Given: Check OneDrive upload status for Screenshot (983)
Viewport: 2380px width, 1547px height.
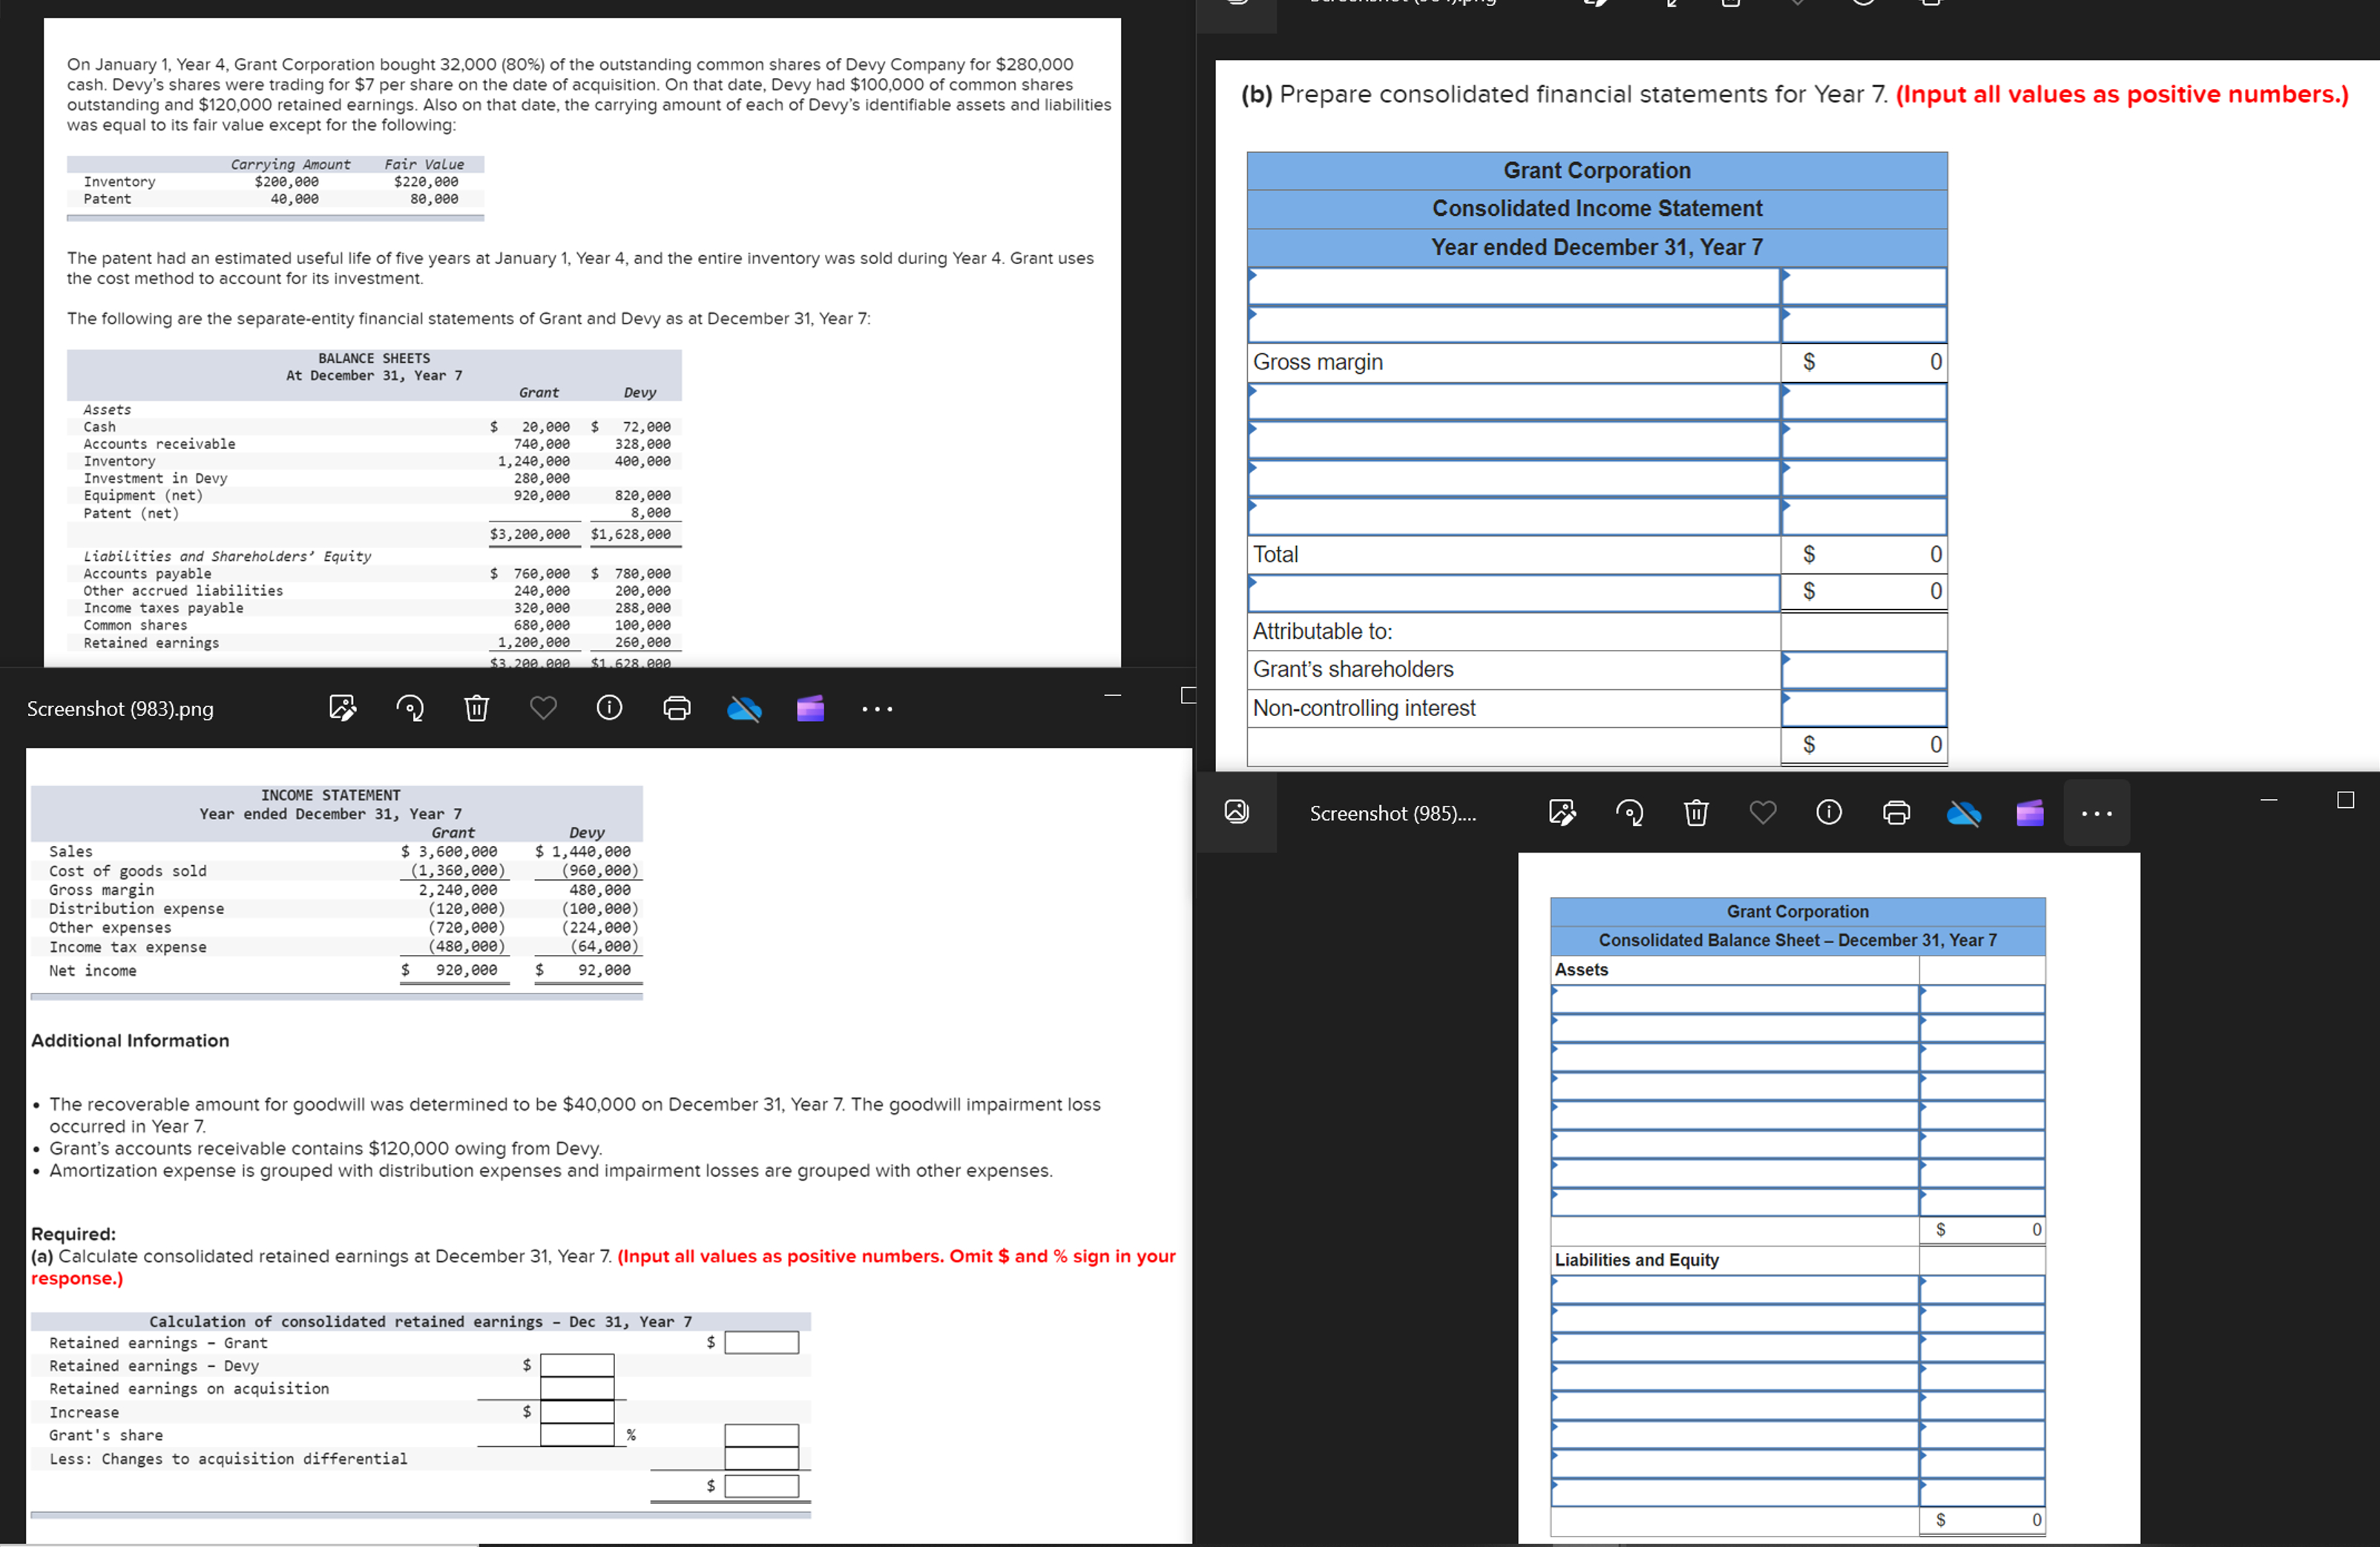Looking at the screenshot, I should click(744, 708).
